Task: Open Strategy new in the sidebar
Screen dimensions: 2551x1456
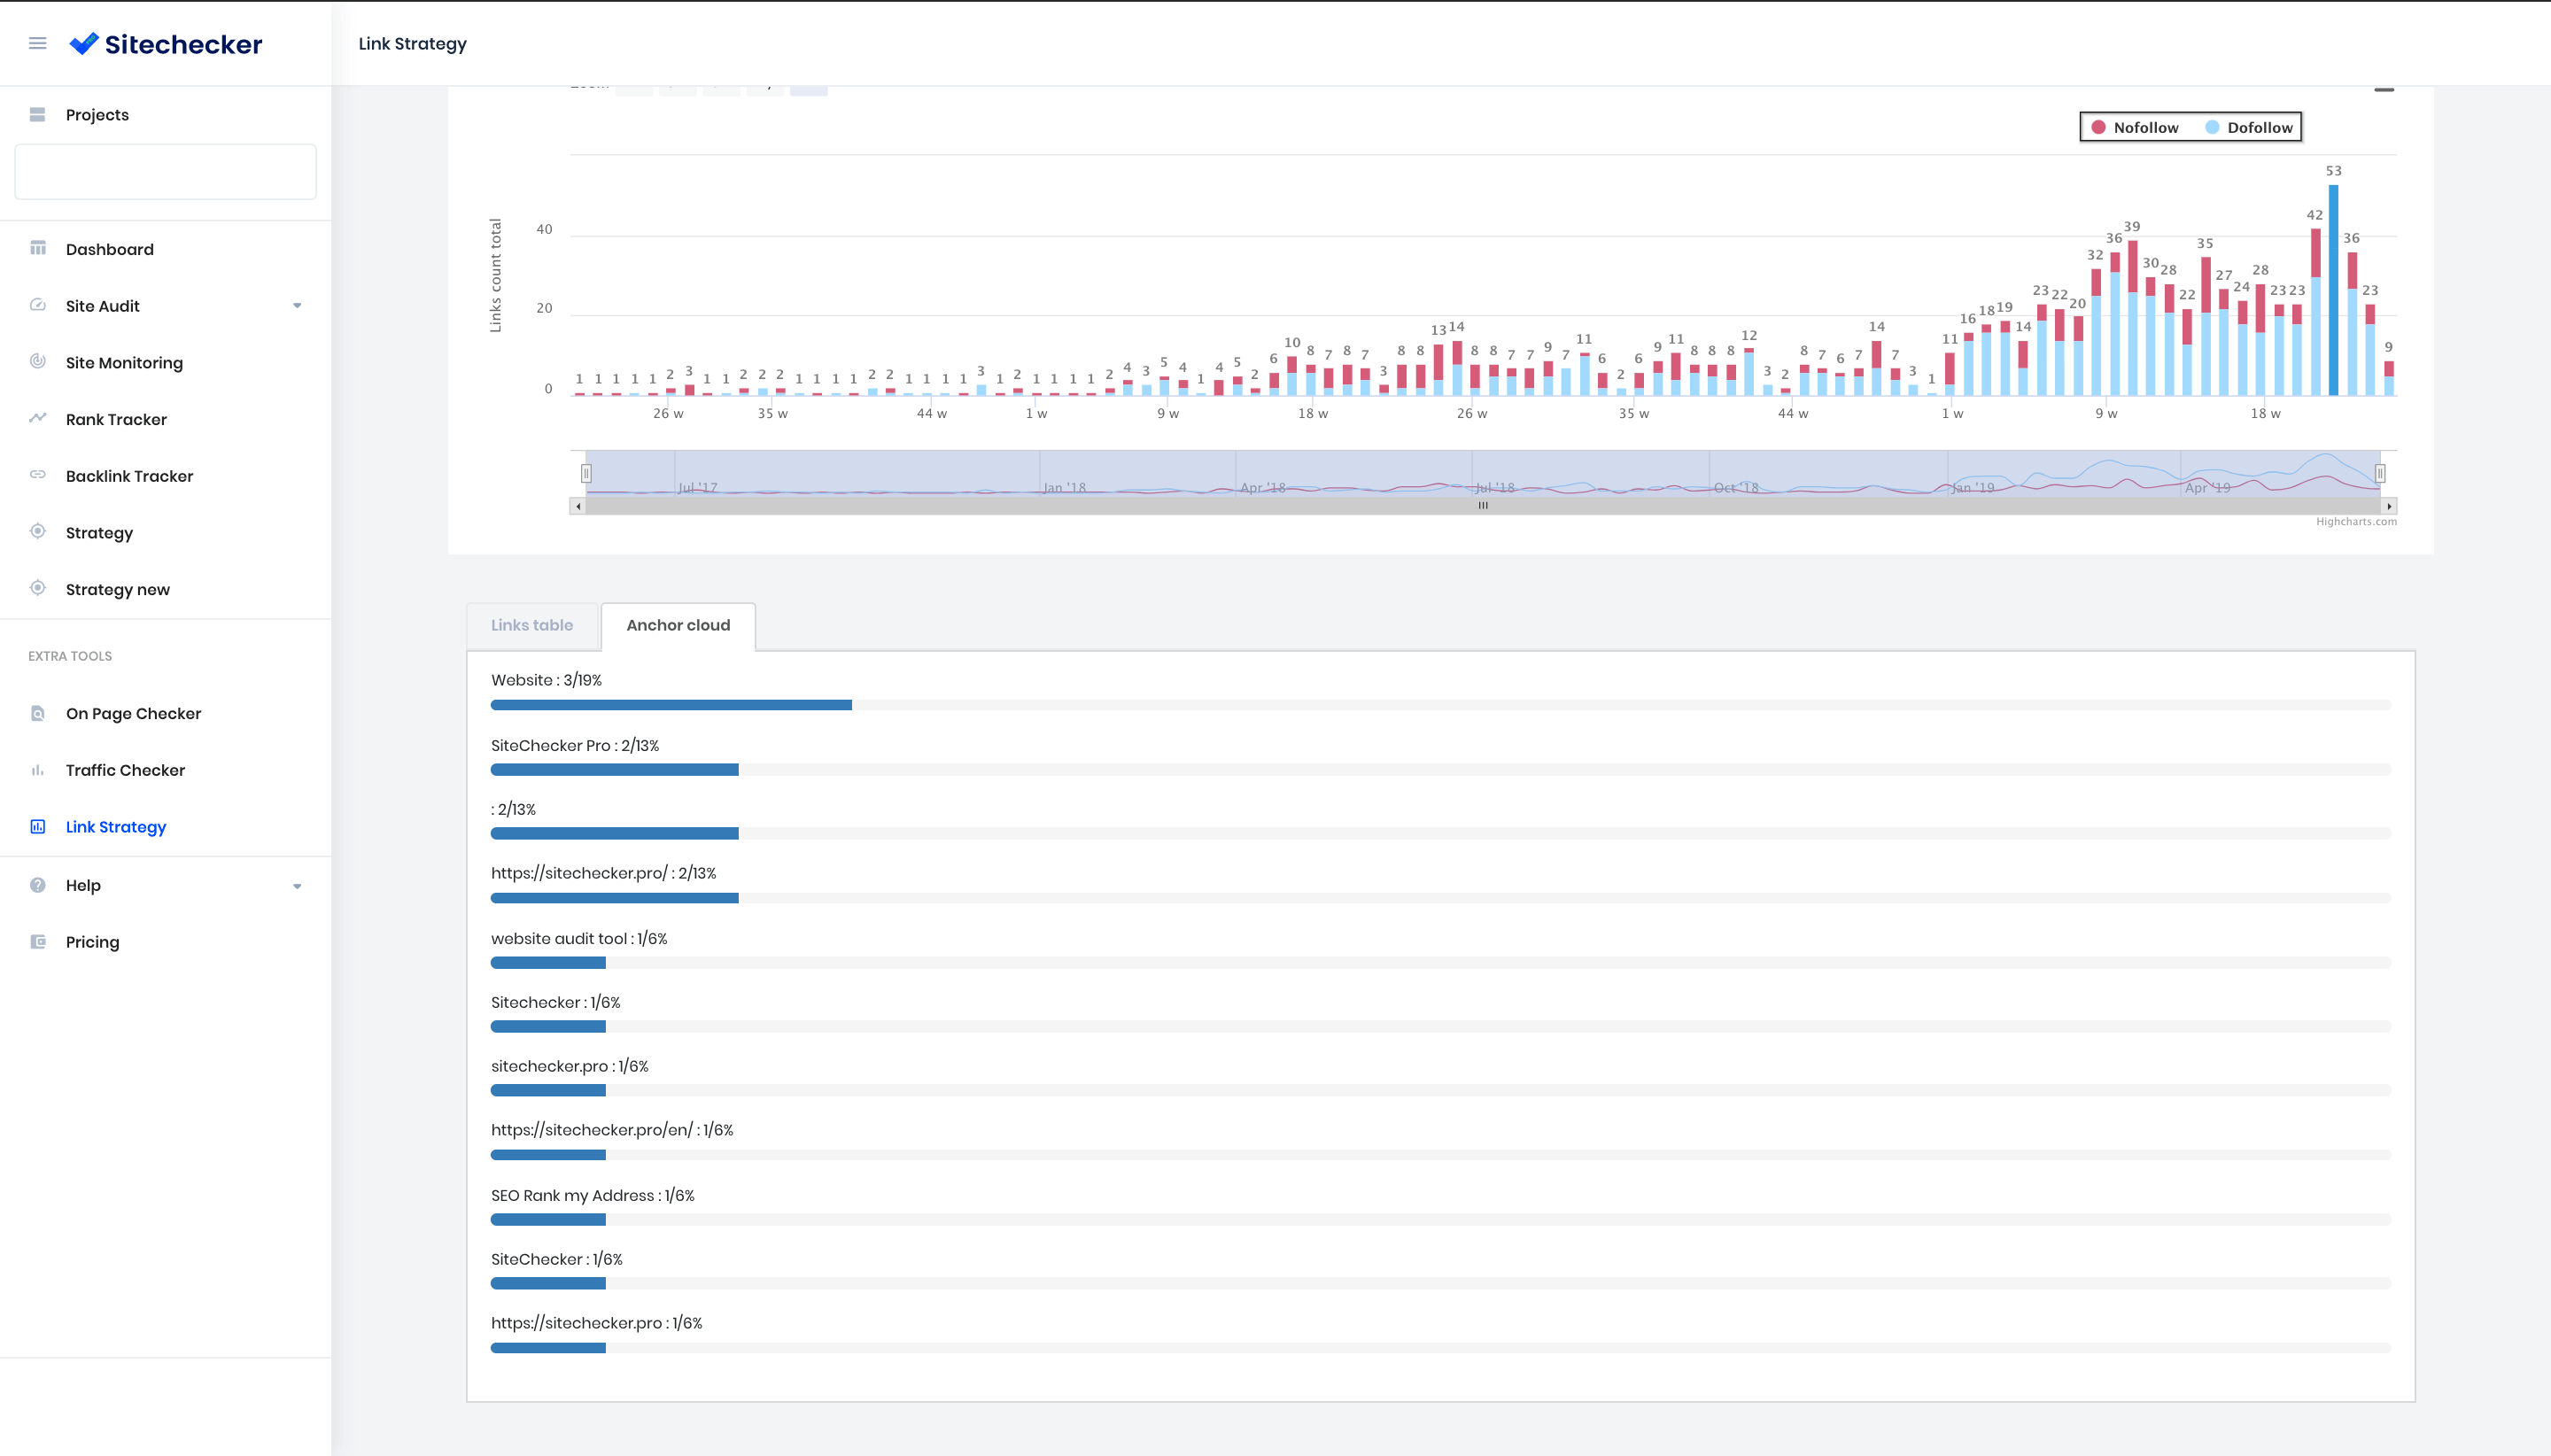Action: click(118, 589)
